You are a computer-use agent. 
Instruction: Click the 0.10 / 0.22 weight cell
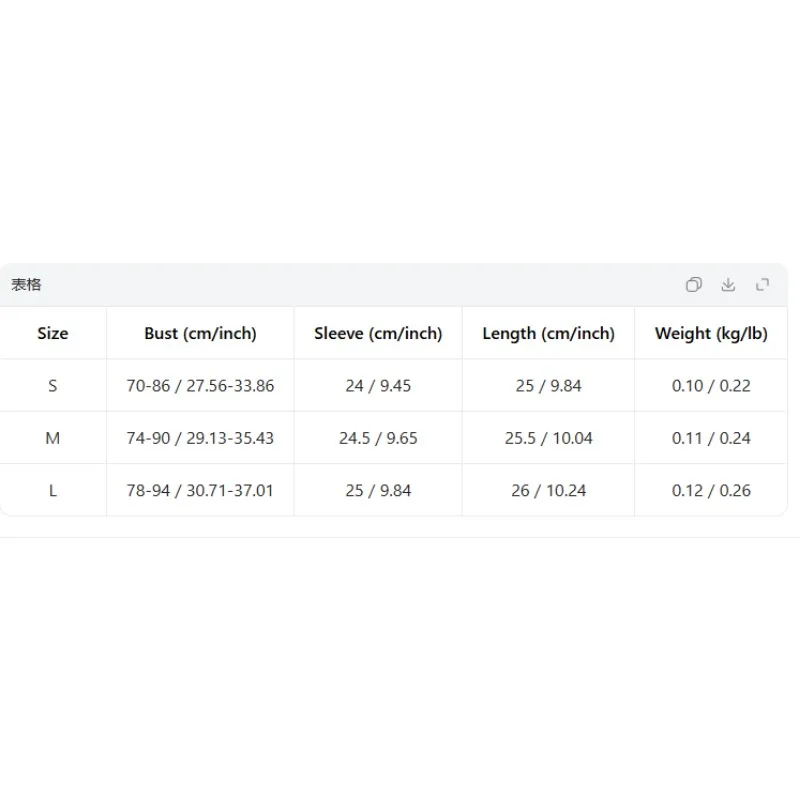tap(711, 386)
